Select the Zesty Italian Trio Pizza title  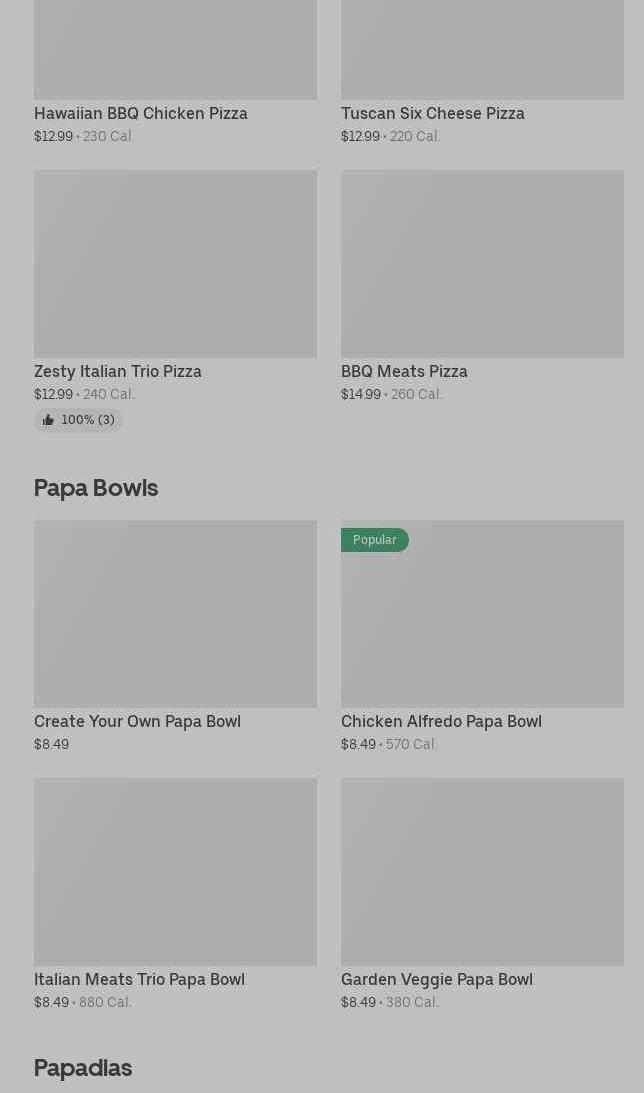tap(118, 372)
